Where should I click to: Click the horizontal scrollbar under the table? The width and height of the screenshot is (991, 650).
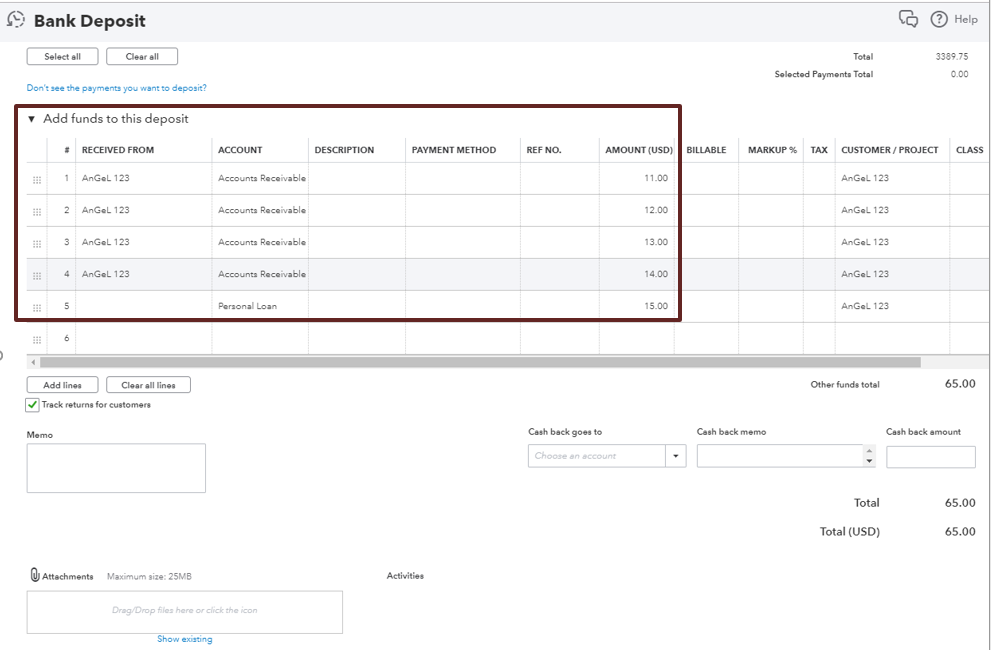[x=480, y=362]
